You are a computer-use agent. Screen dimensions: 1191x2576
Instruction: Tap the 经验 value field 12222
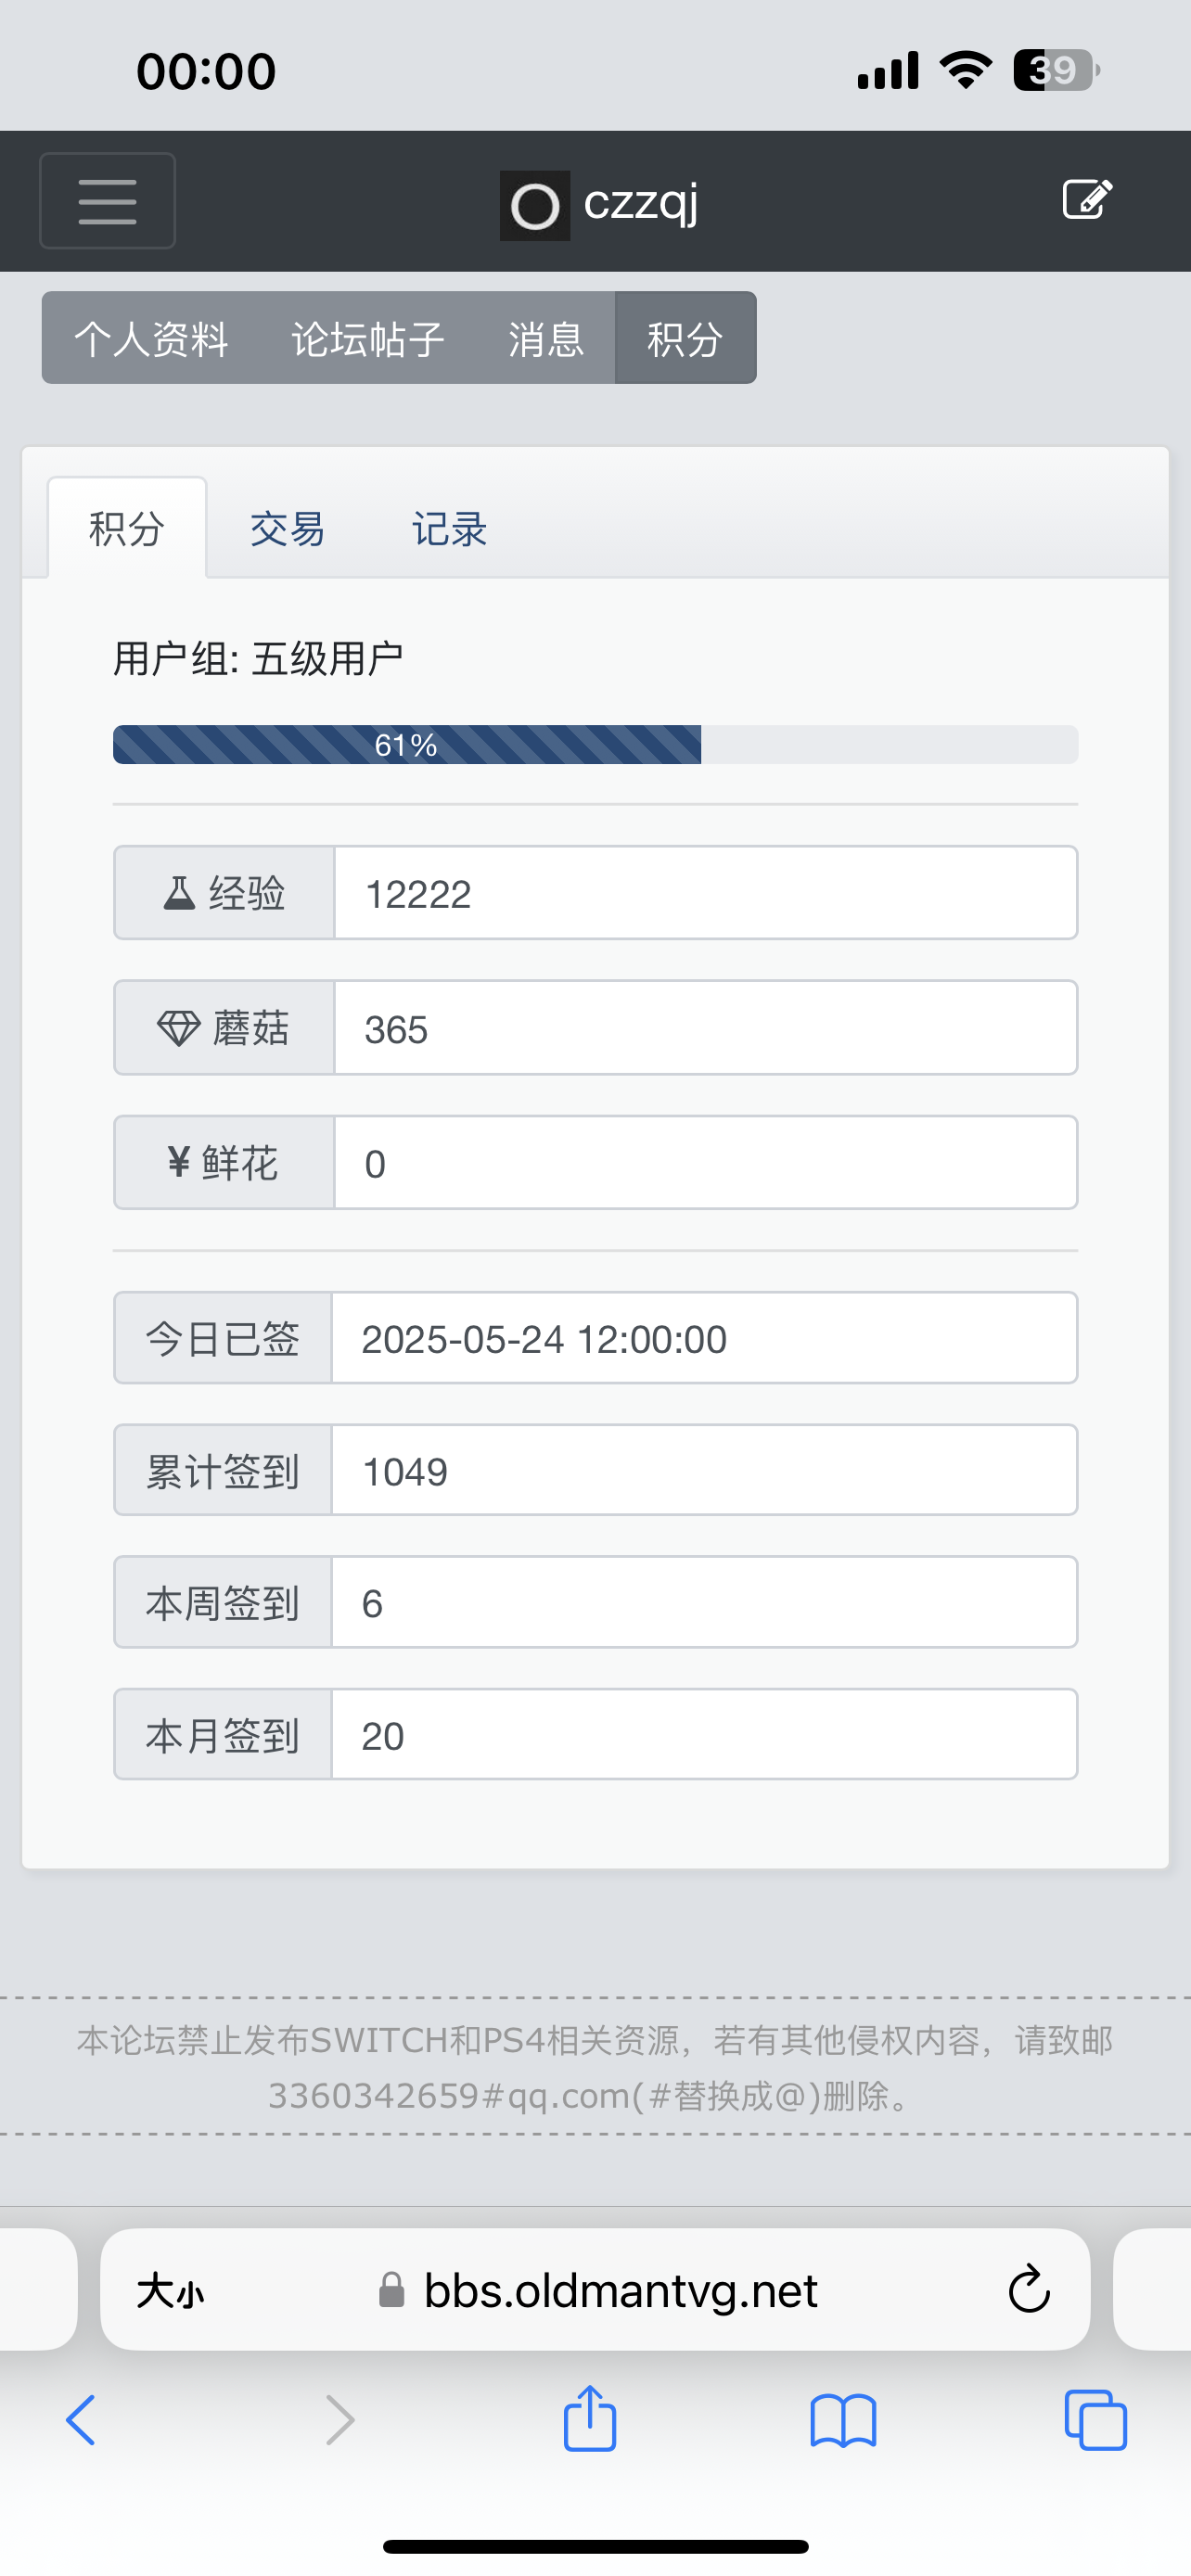(706, 893)
